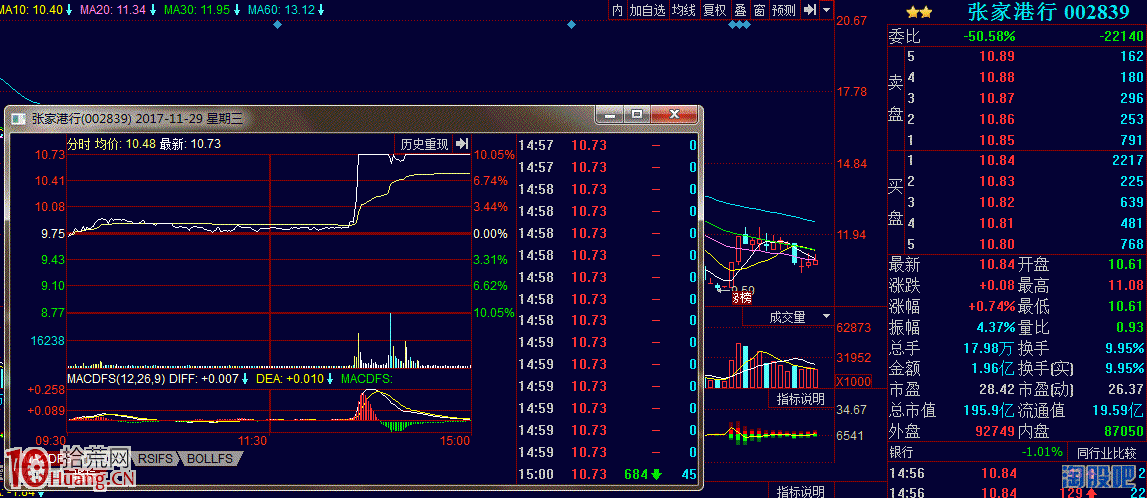Click sell level 1 price 10.85
This screenshot has height=498, width=1147.
pos(996,140)
